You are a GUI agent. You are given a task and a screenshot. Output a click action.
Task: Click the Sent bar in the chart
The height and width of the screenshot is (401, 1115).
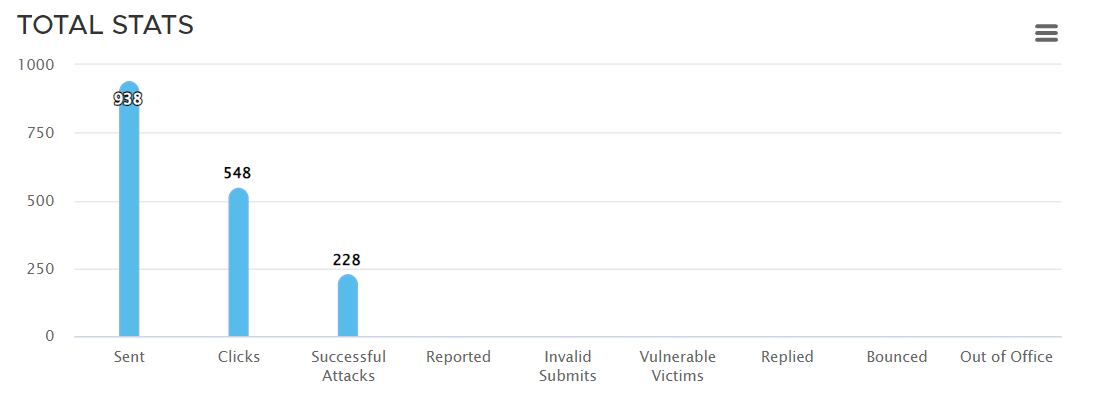point(129,220)
